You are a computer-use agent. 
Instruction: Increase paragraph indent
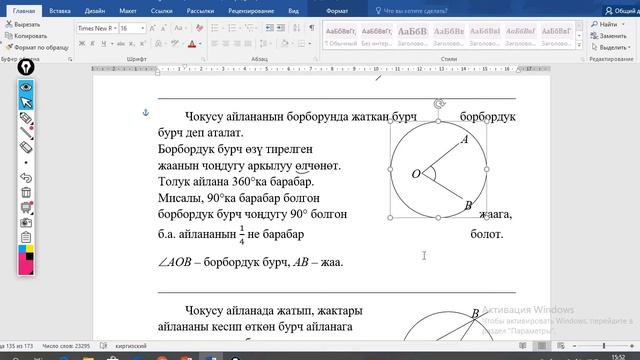pyautogui.click(x=281, y=28)
